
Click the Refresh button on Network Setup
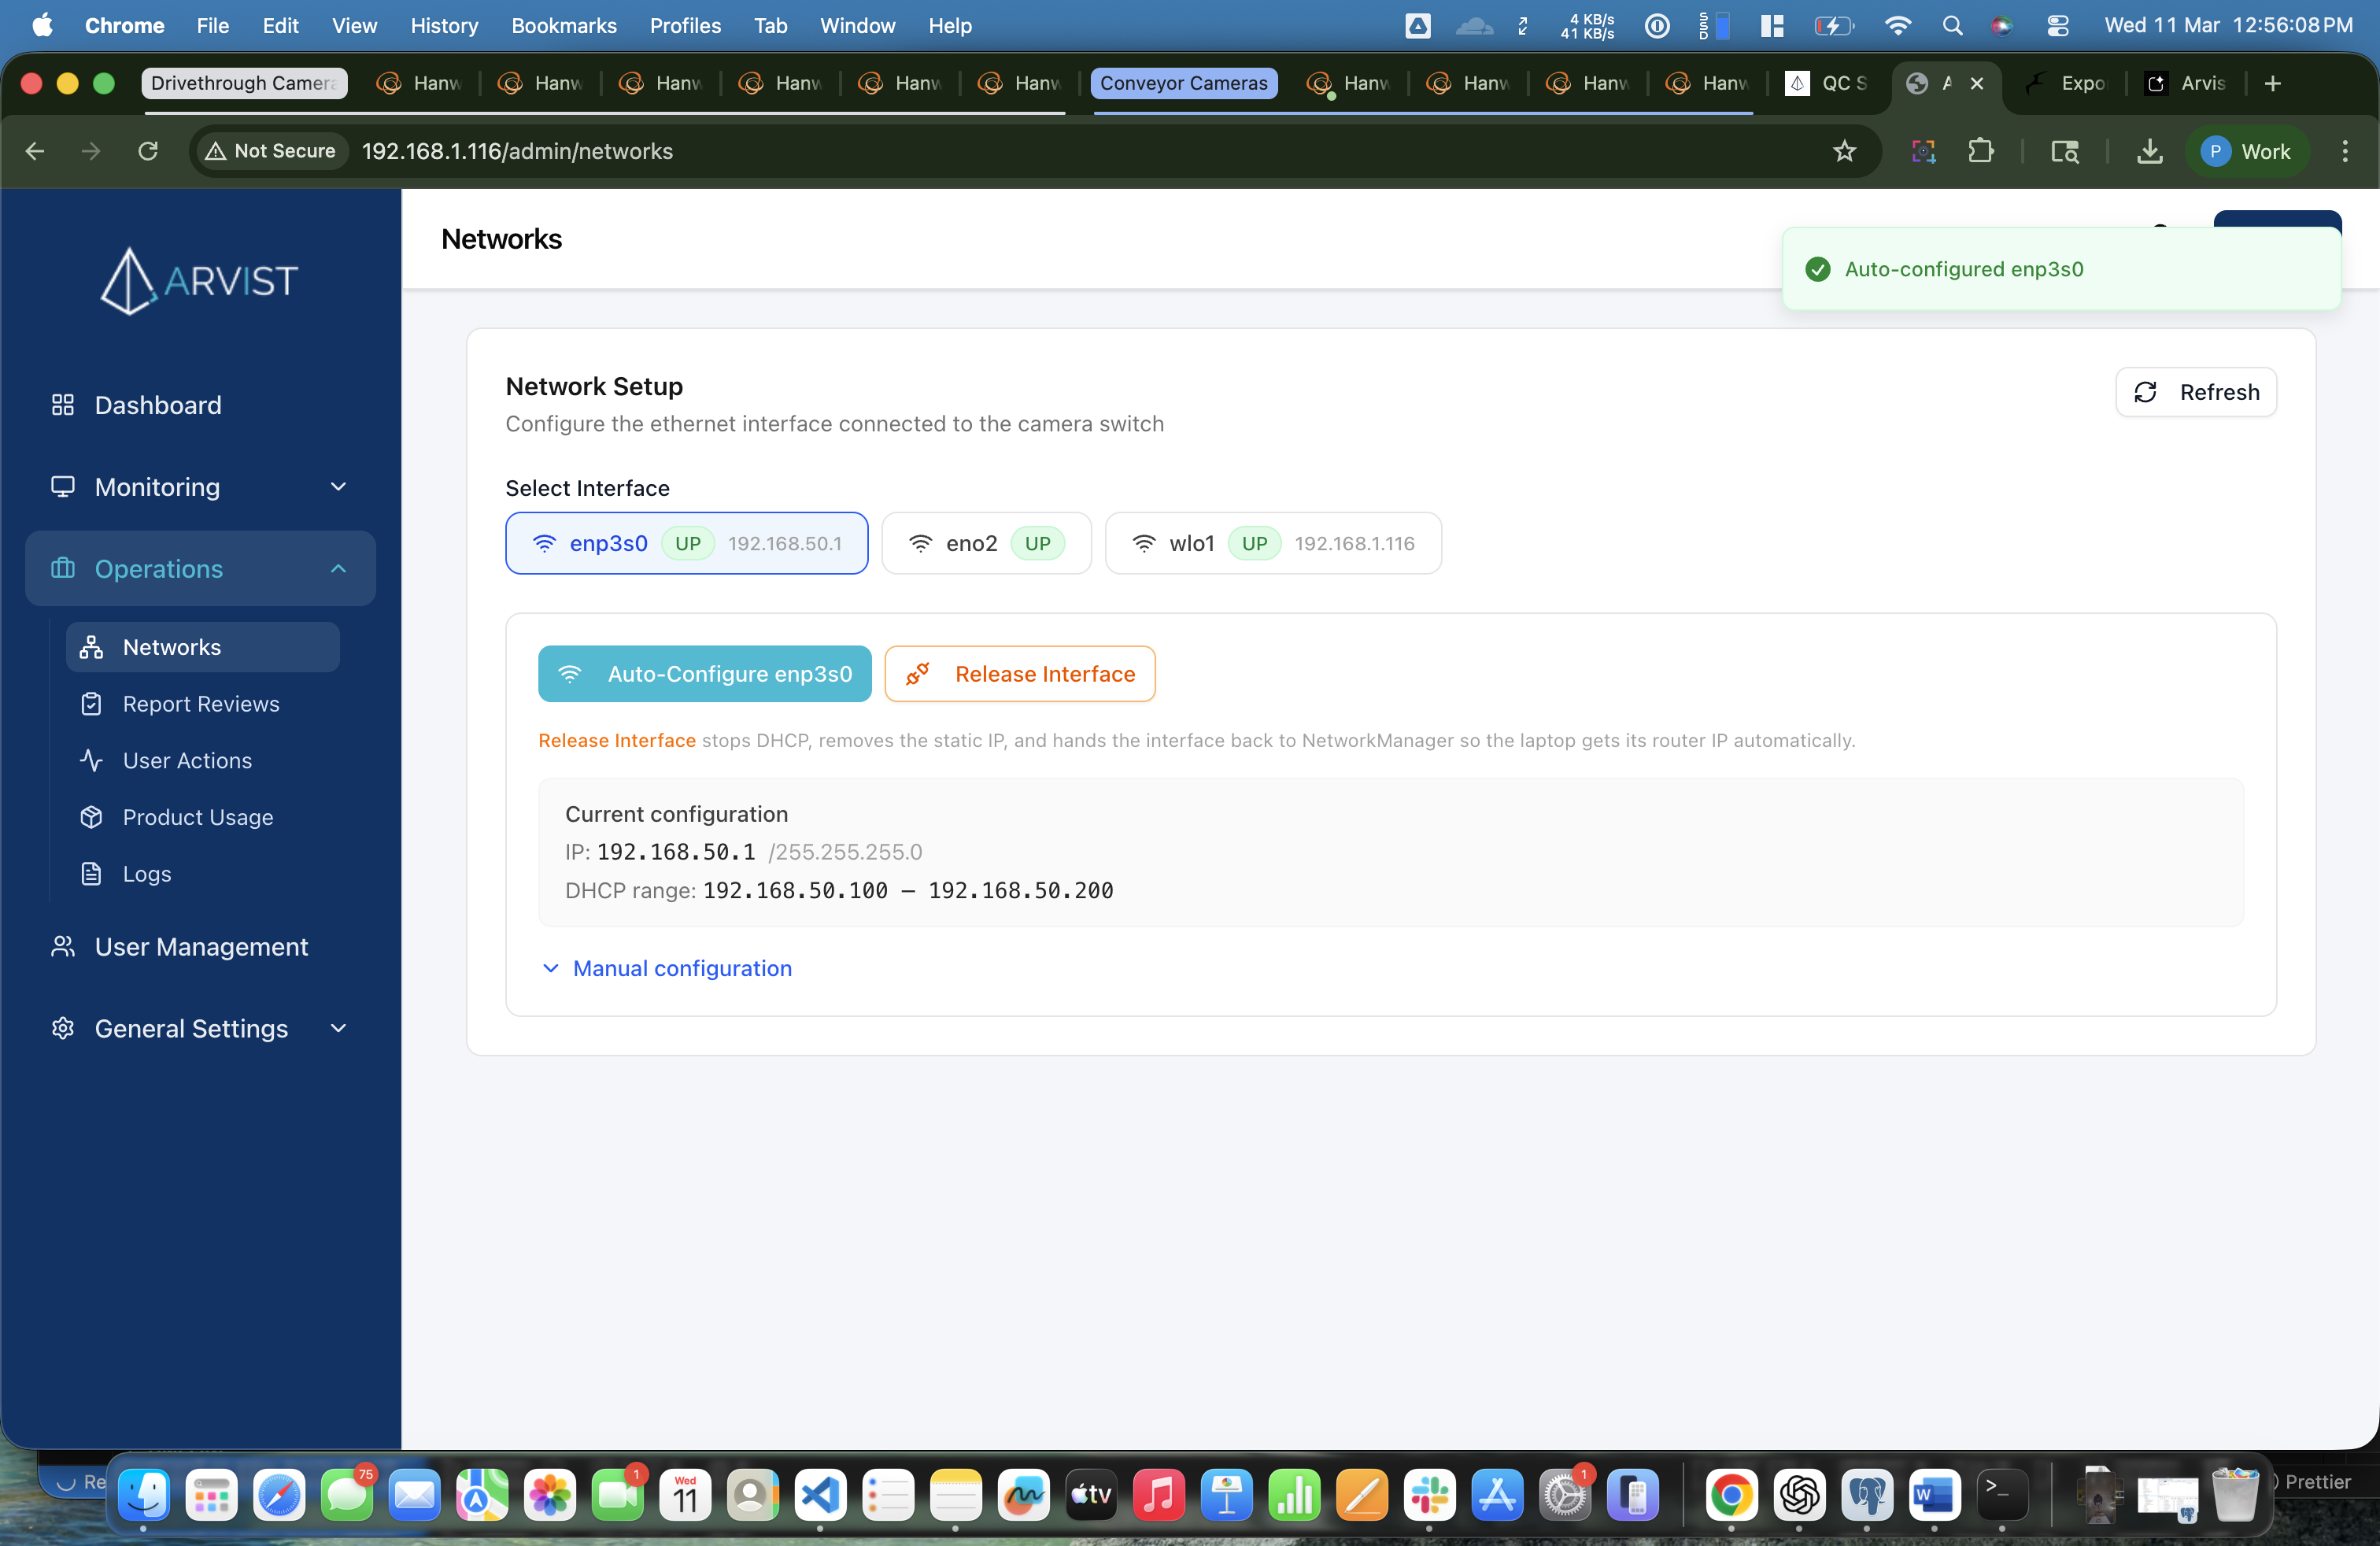(2195, 392)
